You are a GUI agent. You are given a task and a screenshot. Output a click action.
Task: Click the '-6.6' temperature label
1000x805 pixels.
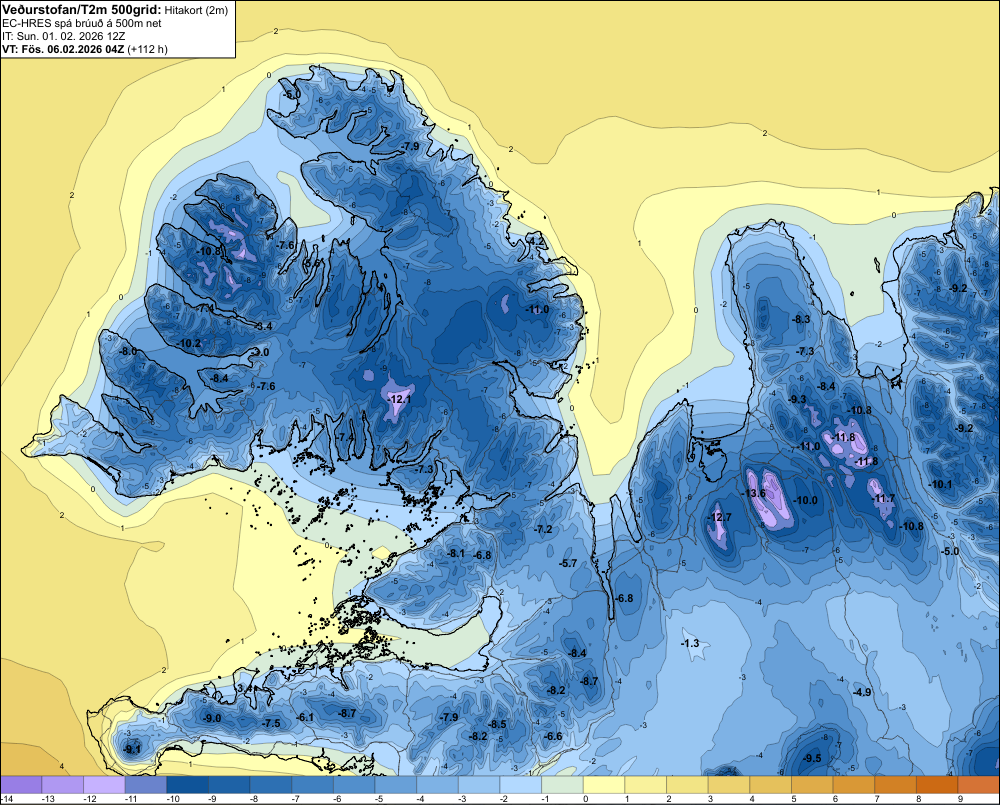(x=553, y=736)
